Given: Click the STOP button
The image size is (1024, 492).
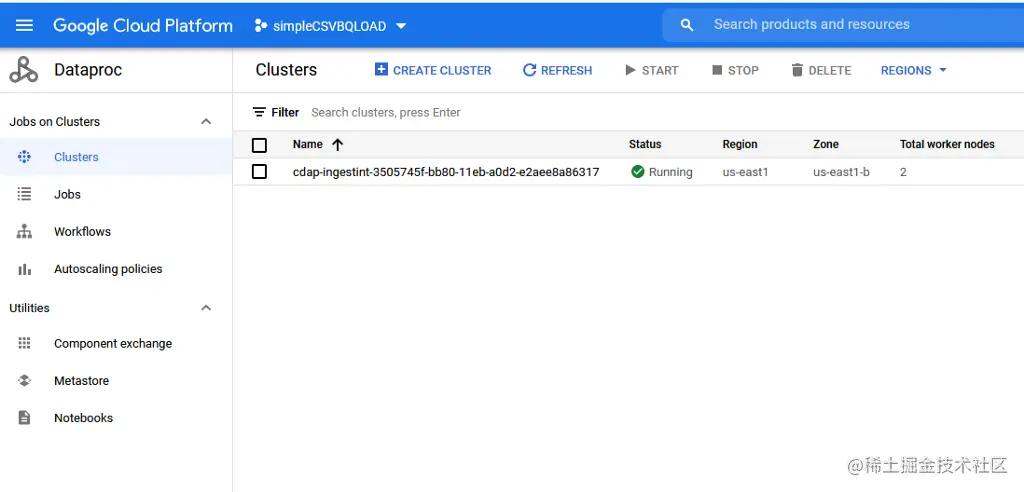Looking at the screenshot, I should click(735, 70).
